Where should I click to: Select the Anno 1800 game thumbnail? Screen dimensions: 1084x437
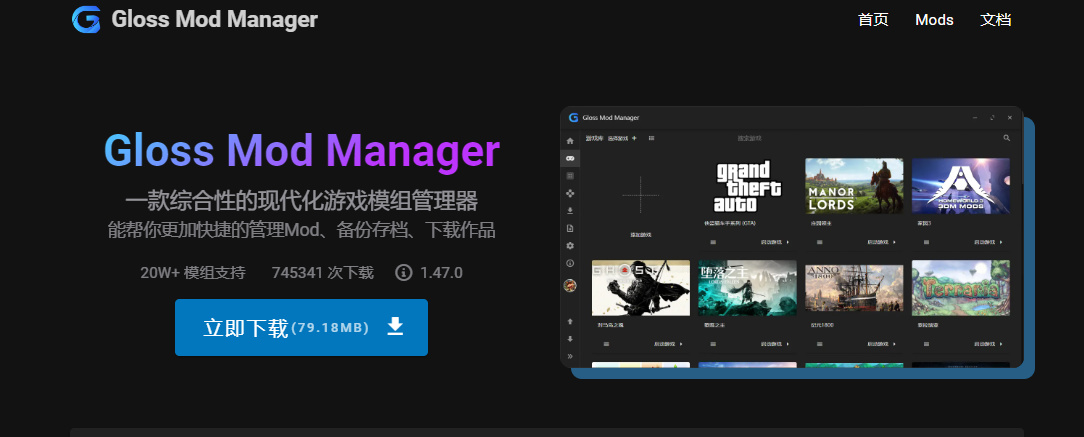[x=854, y=288]
